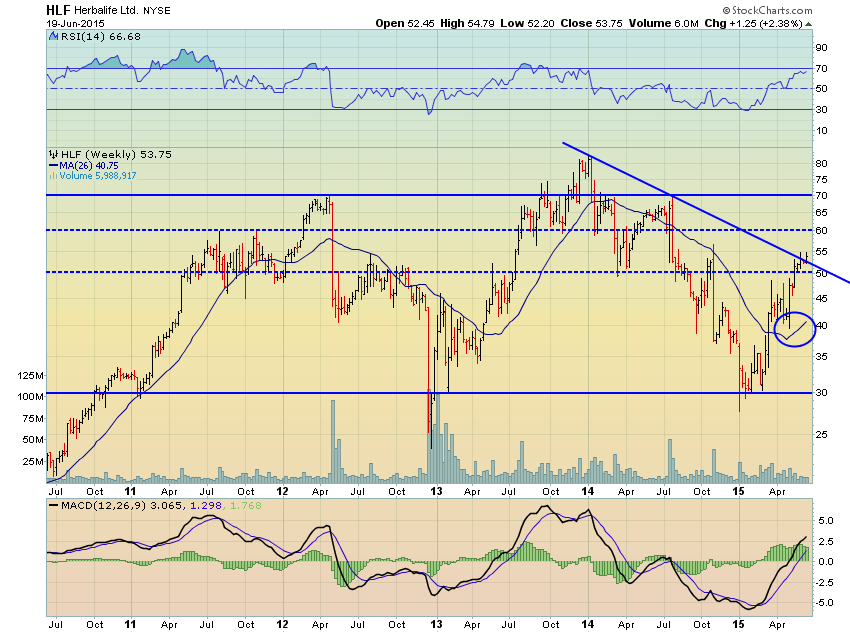Click the -5.0 label on MACD axis
Screen dimensions: 850x633
coord(824,603)
